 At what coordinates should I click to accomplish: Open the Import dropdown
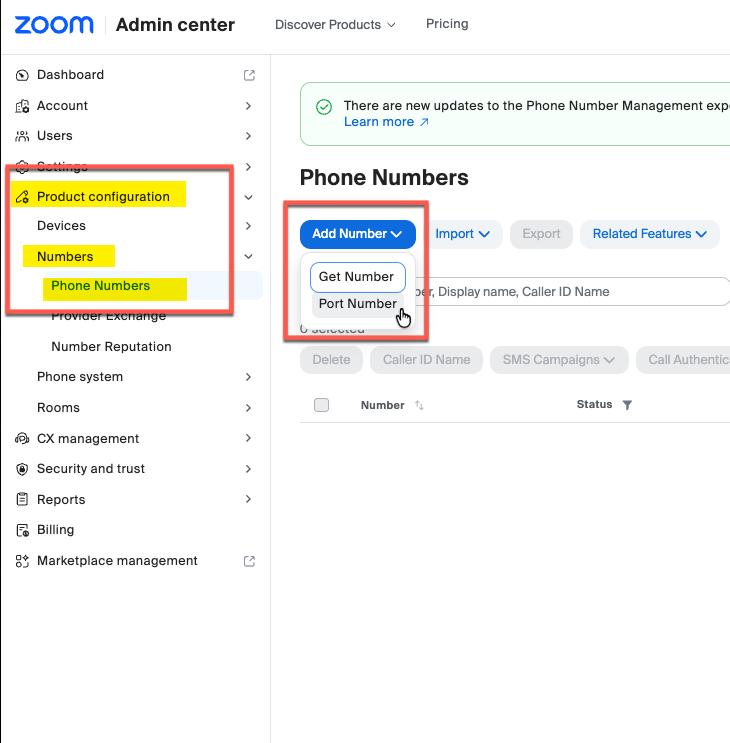point(462,234)
